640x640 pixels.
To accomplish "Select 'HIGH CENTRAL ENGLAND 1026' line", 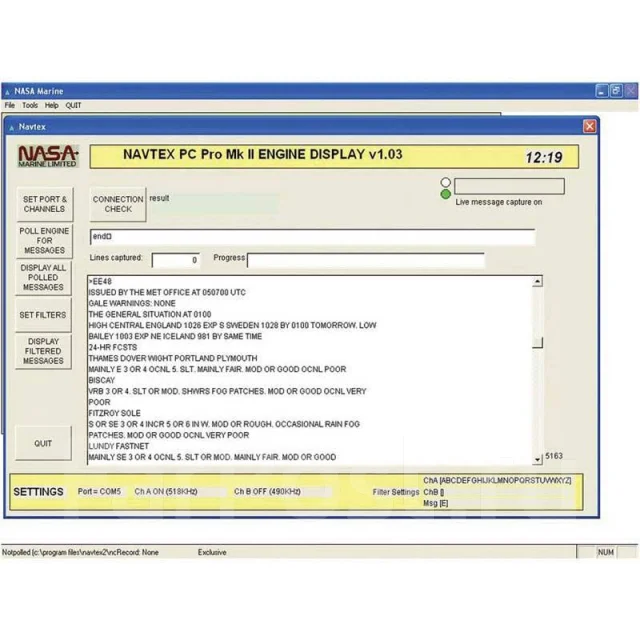I will (x=232, y=325).
